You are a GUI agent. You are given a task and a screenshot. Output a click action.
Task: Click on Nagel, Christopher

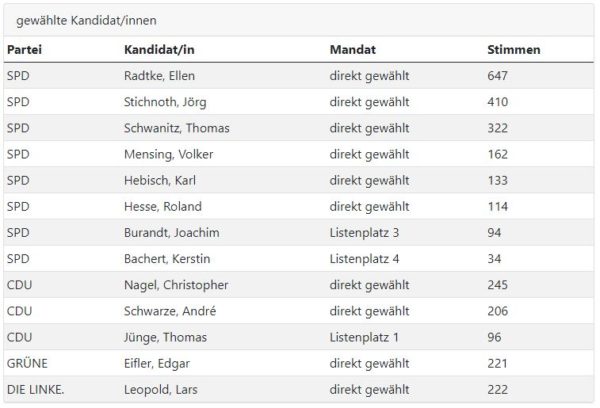[176, 285]
